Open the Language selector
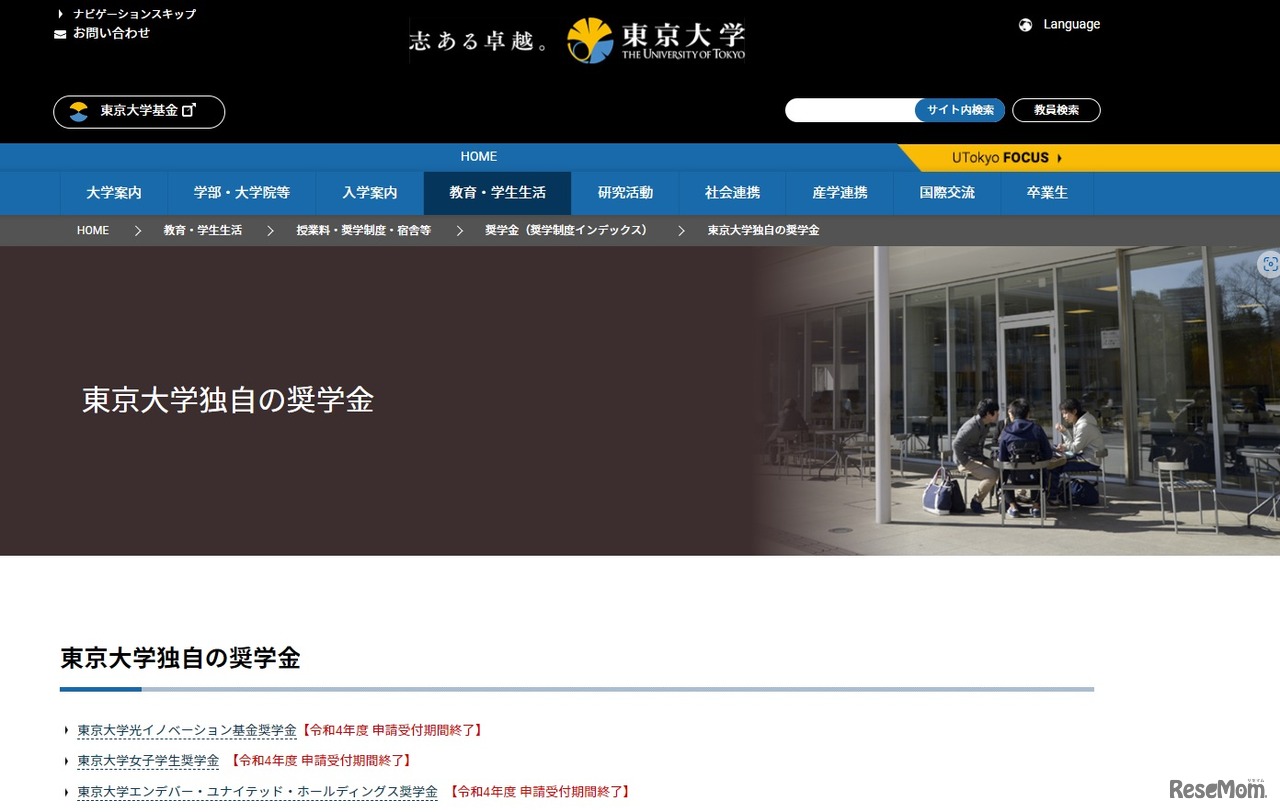Image resolution: width=1280 pixels, height=812 pixels. click(x=1059, y=25)
